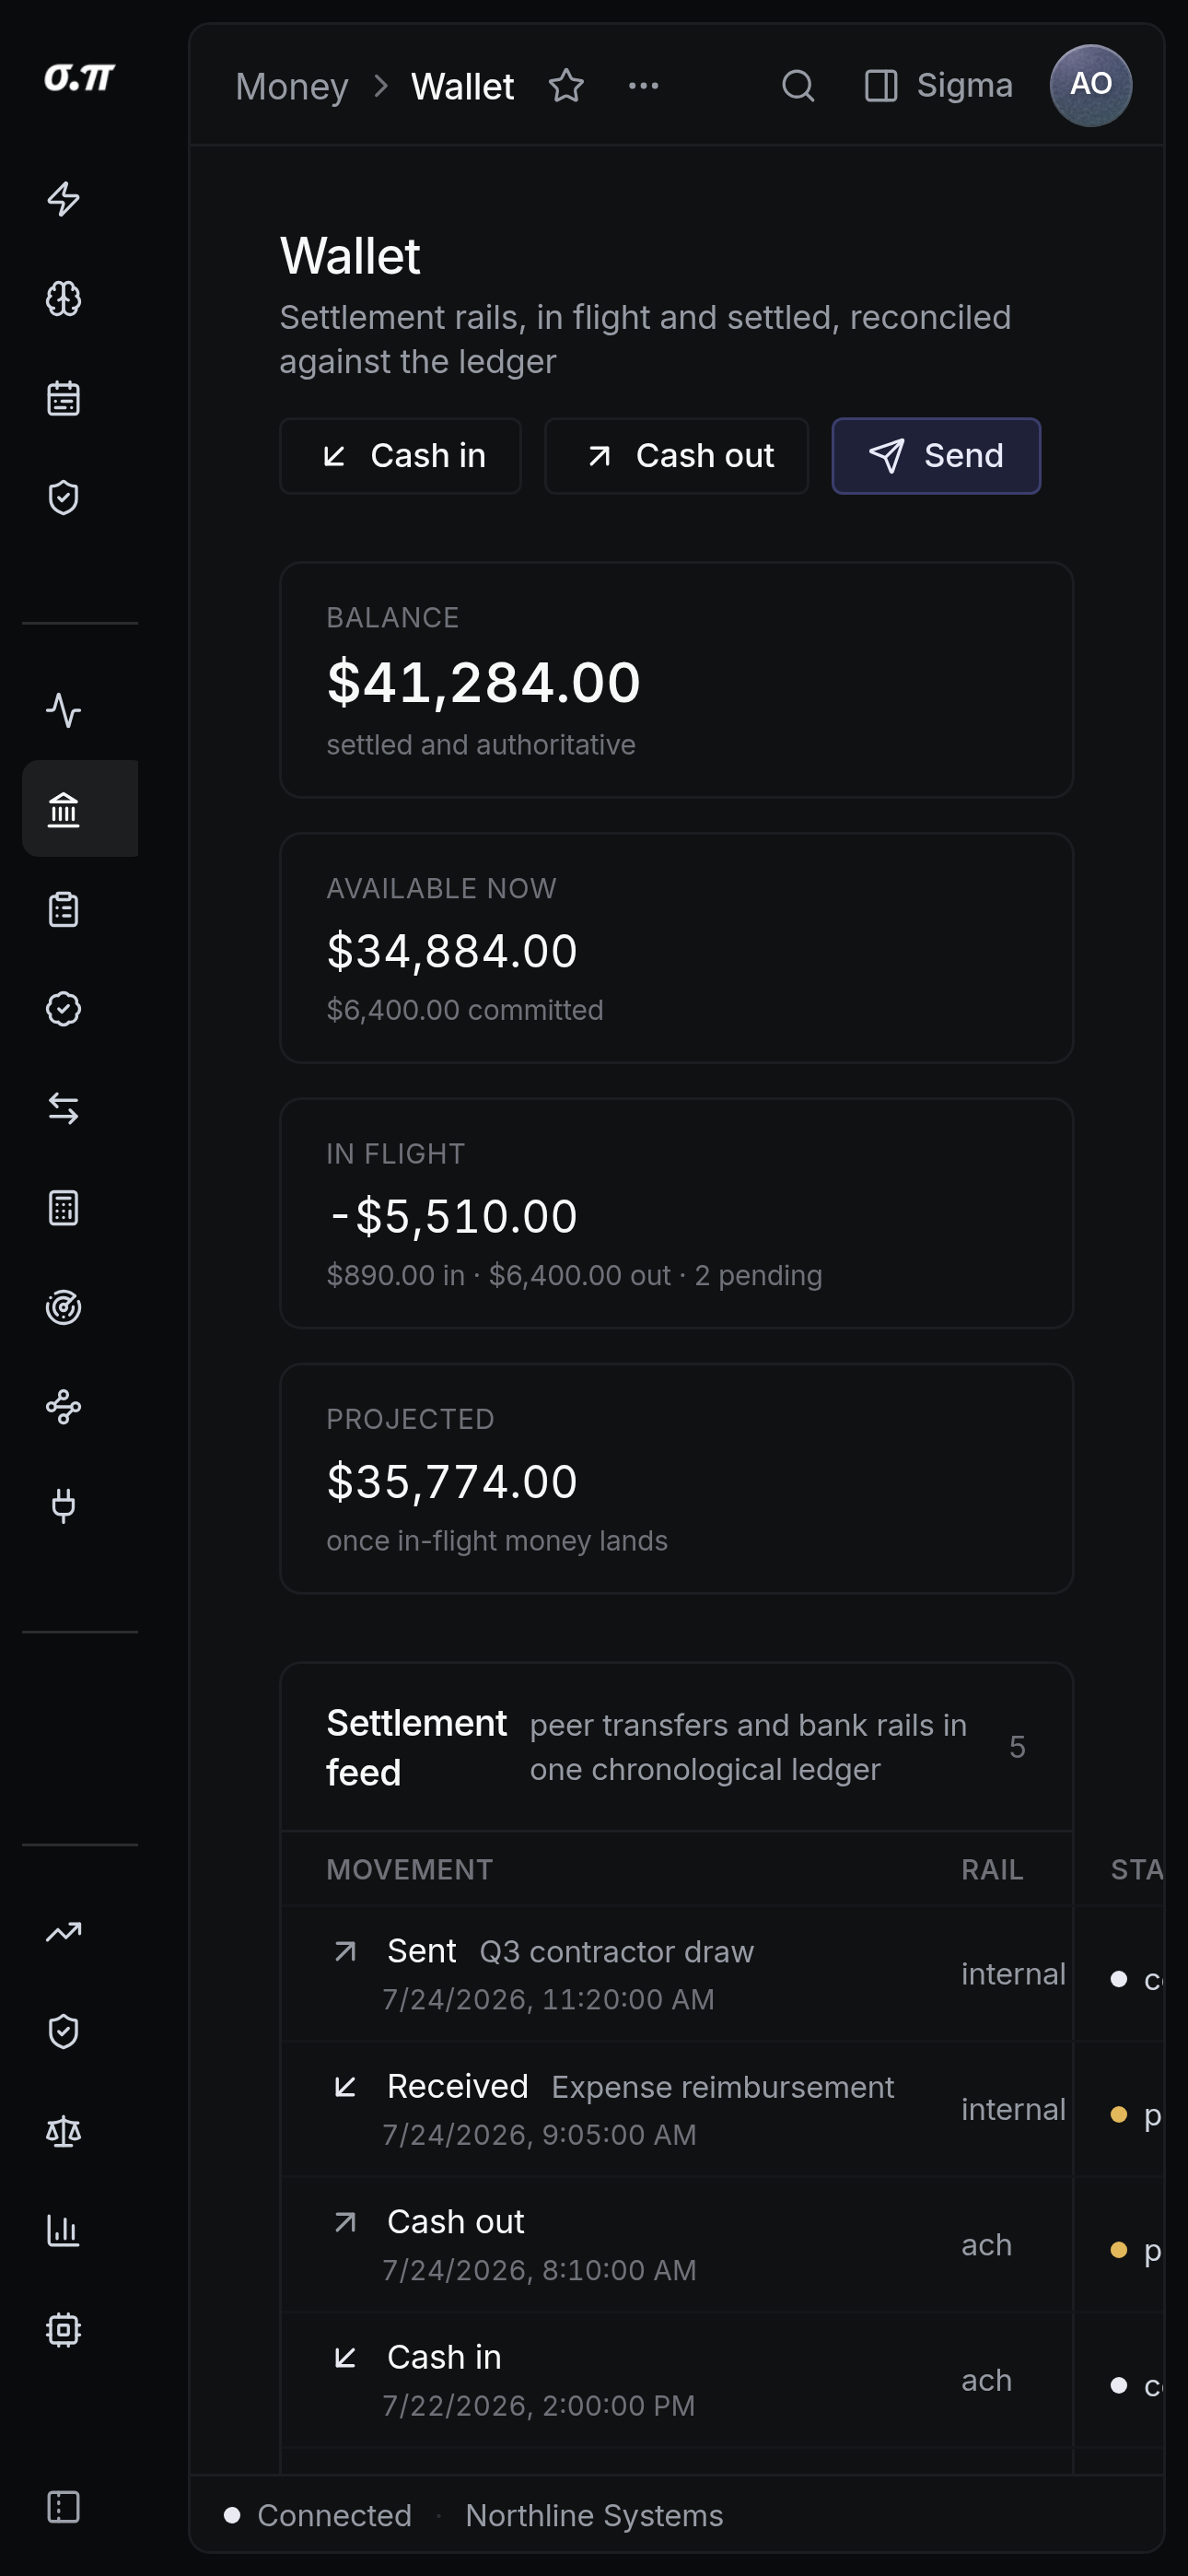This screenshot has width=1188, height=2576.
Task: Open the search icon in header
Action: click(798, 86)
